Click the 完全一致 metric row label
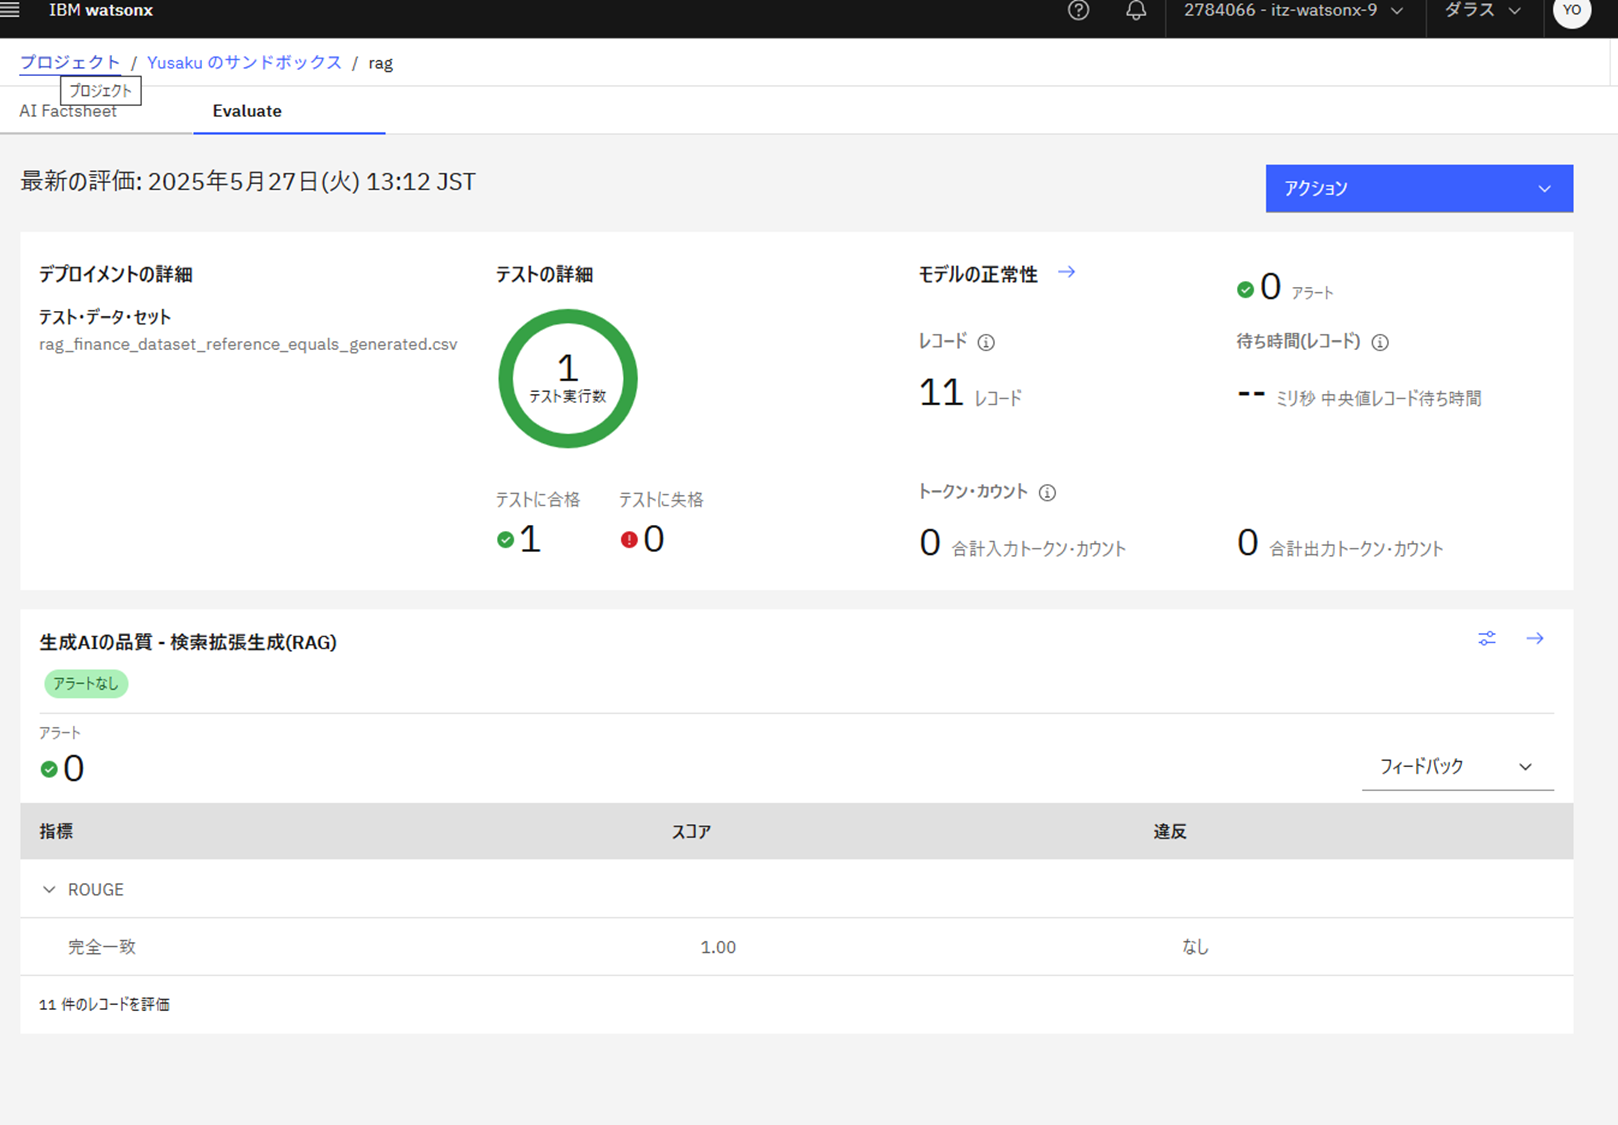The height and width of the screenshot is (1125, 1618). point(102,947)
